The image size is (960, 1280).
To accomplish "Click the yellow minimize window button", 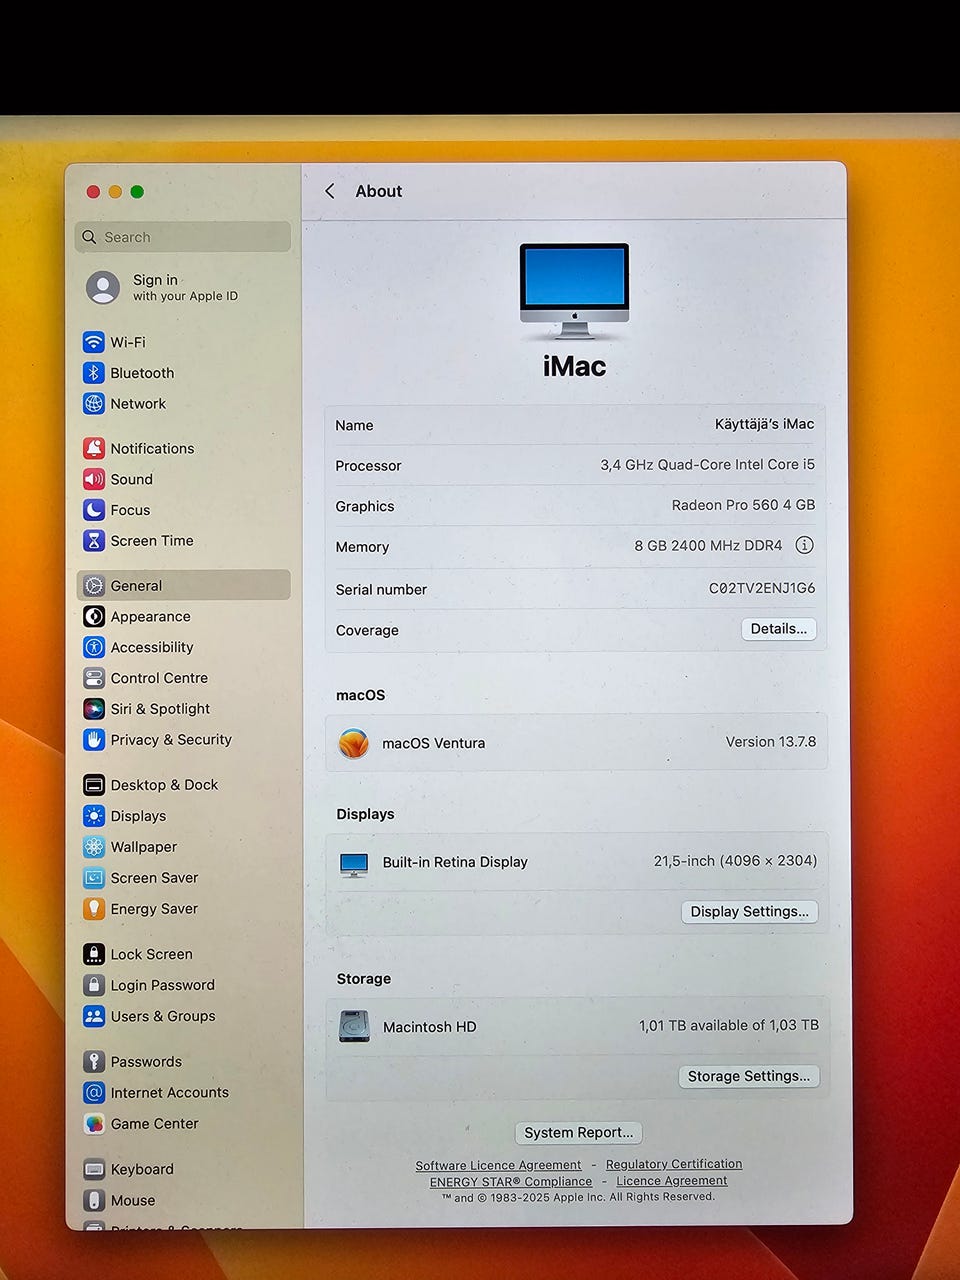I will tap(115, 192).
